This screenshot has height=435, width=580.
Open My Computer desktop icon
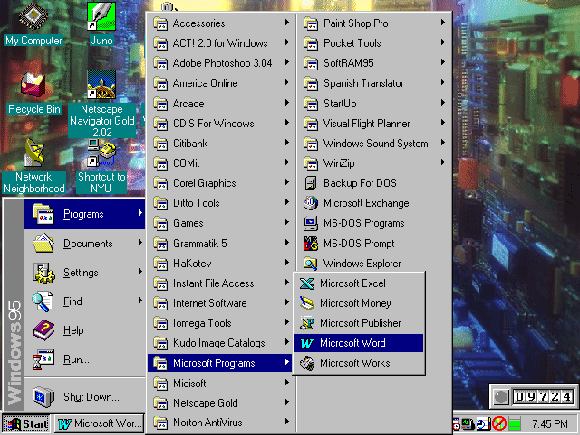(x=33, y=17)
